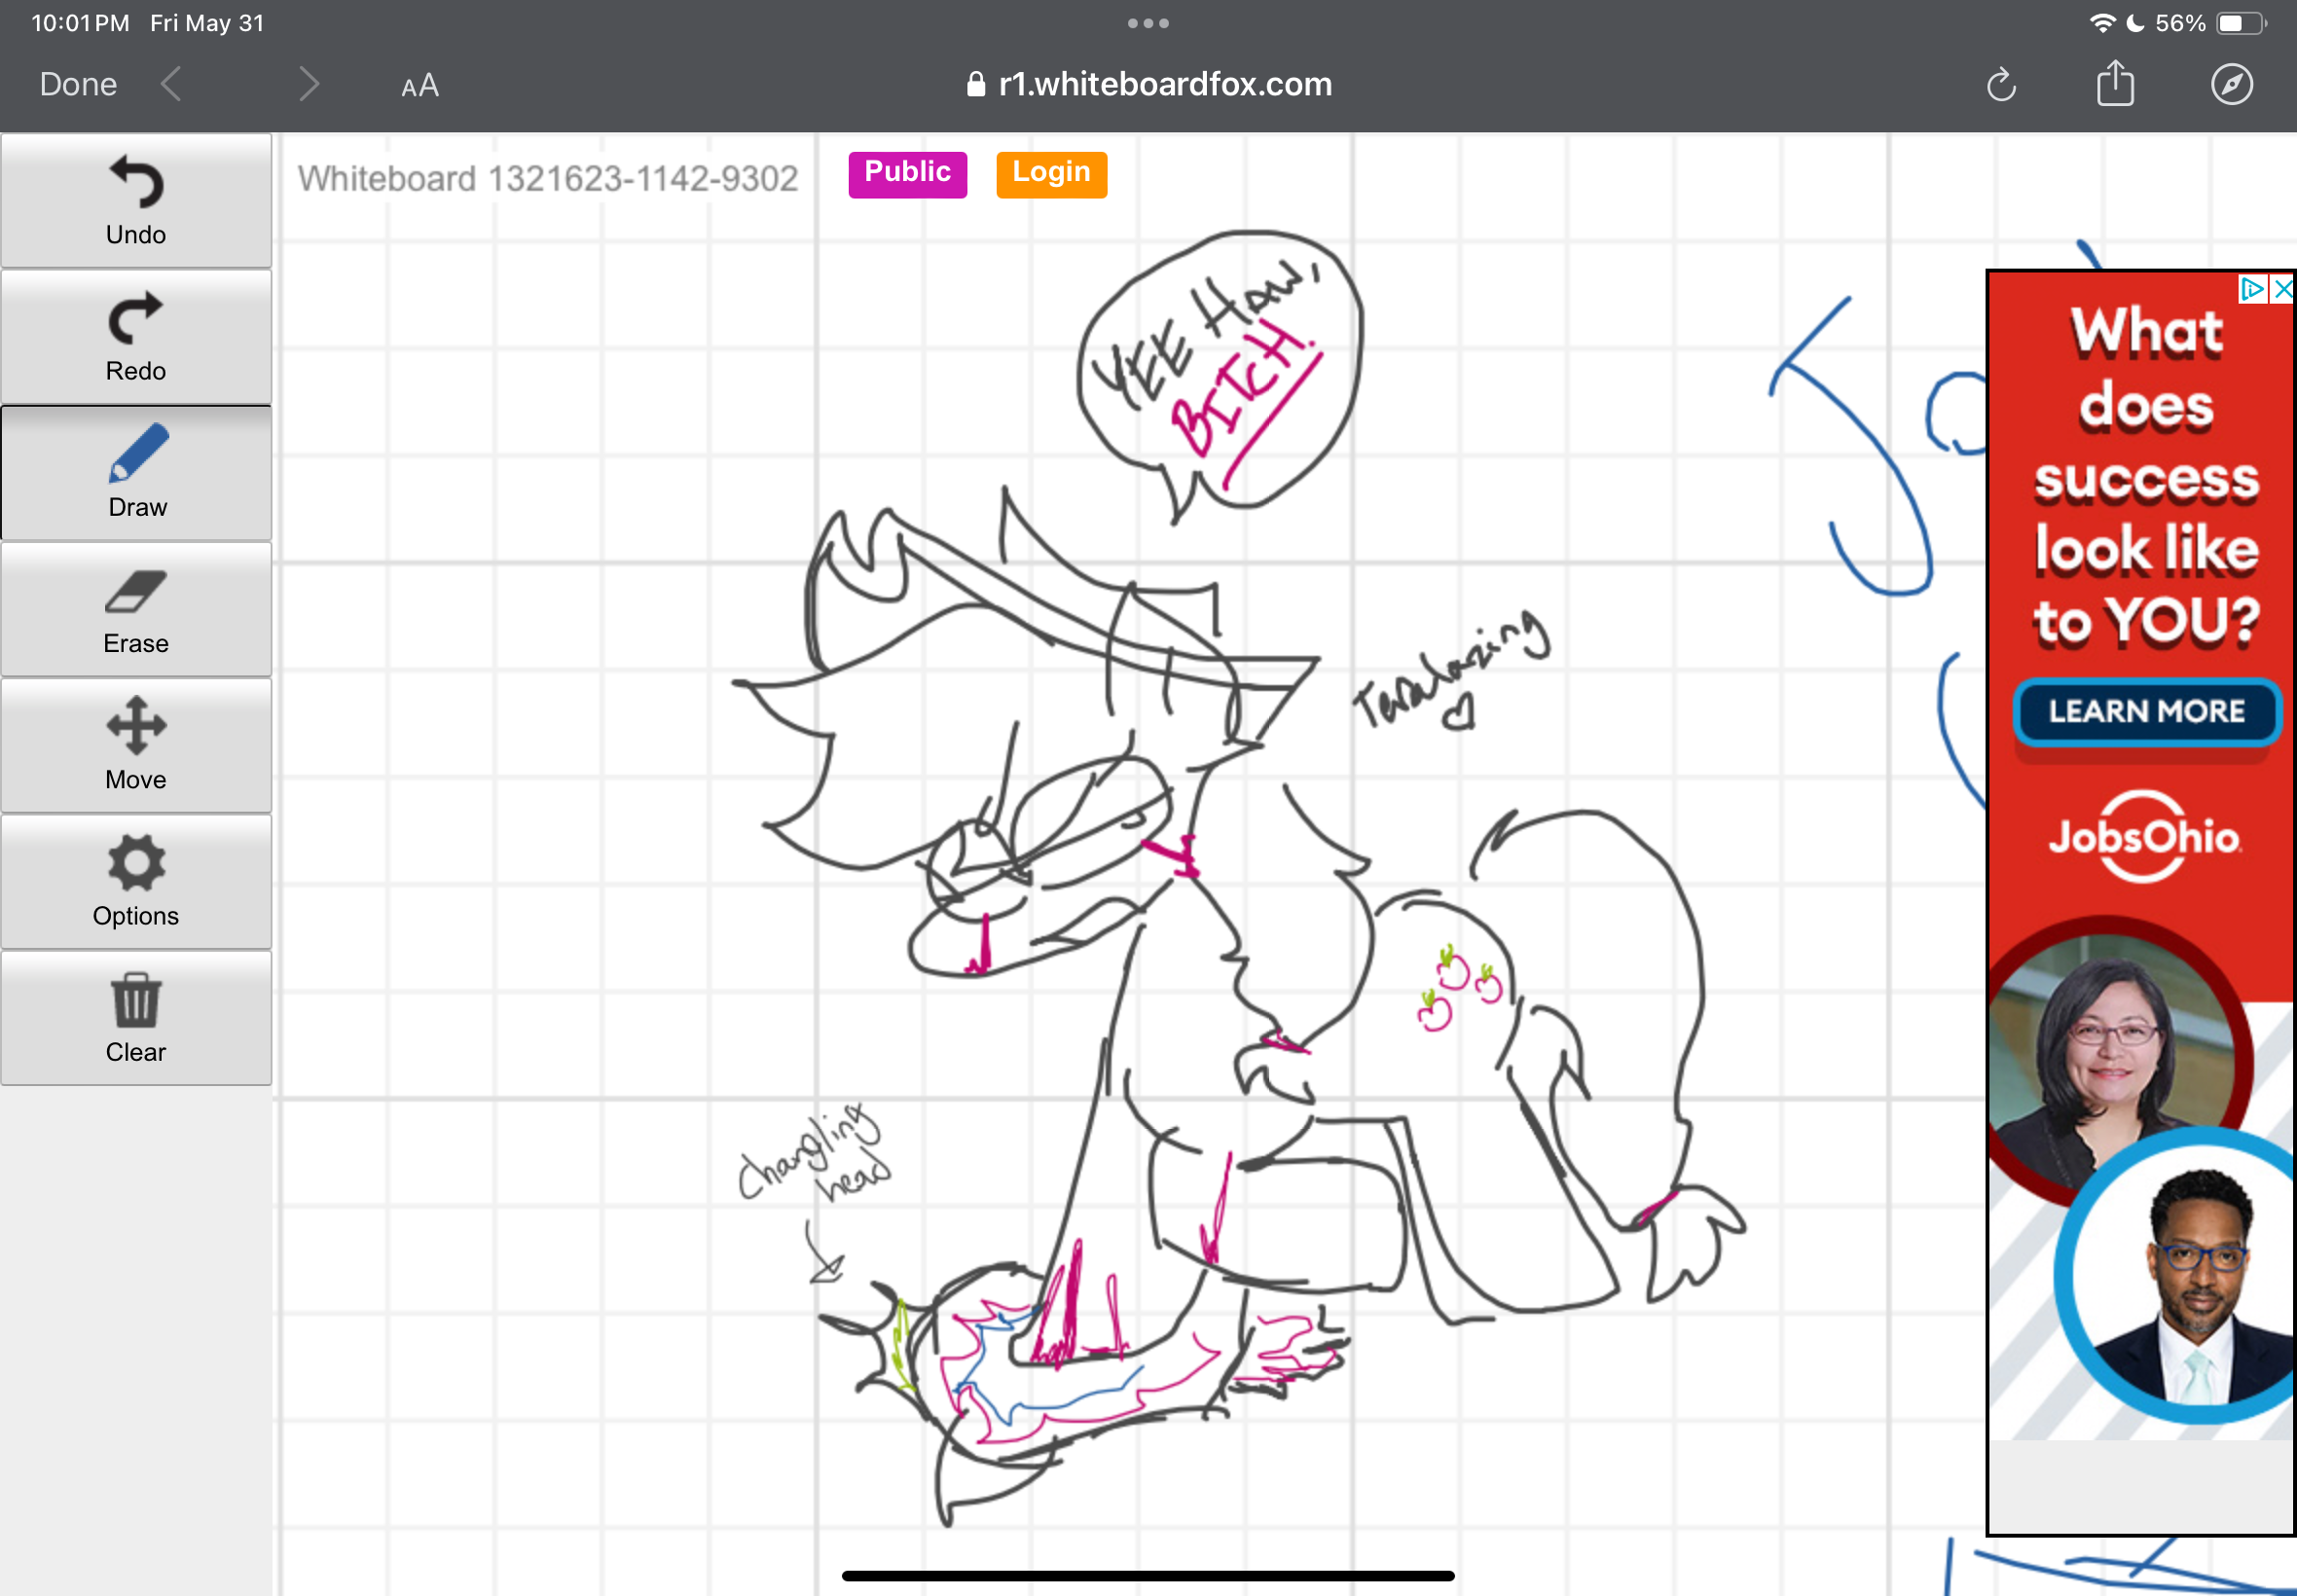Click the Undo arrow tool
The image size is (2297, 1596).
pos(136,201)
